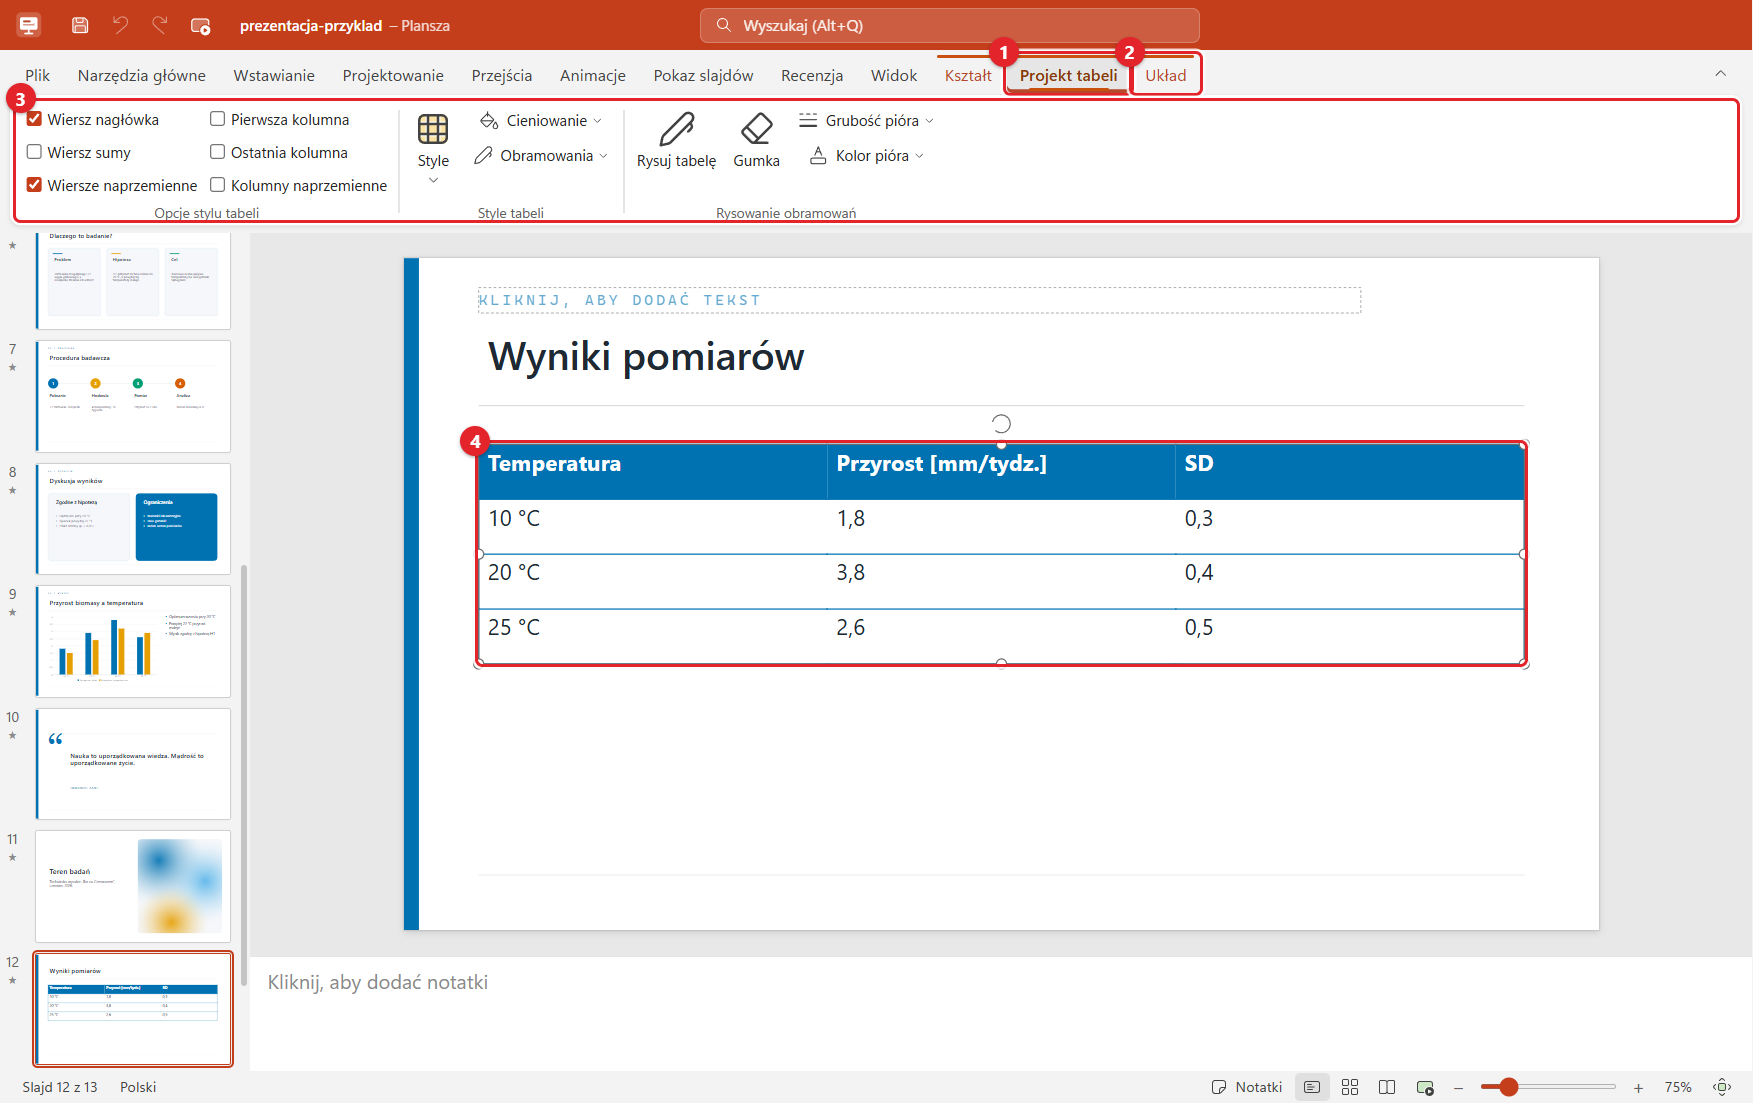Viewport: 1753px width, 1103px height.
Task: Open the Kolor pióra dropdown
Action: coord(866,155)
